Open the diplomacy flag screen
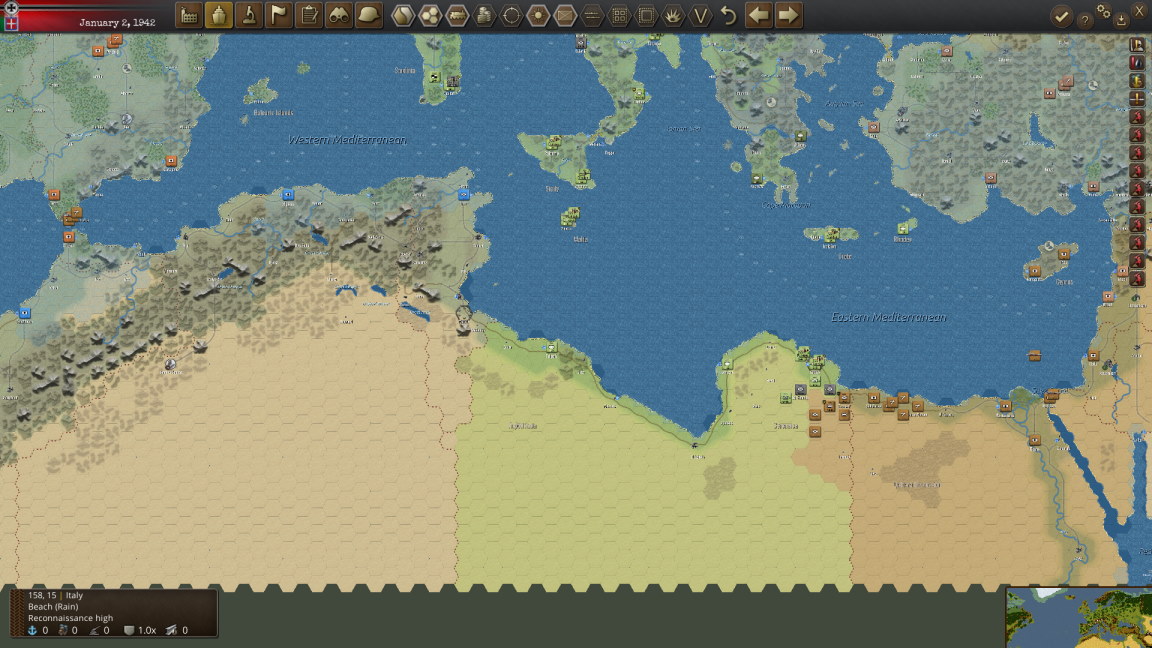Image resolution: width=1152 pixels, height=648 pixels. tap(279, 15)
